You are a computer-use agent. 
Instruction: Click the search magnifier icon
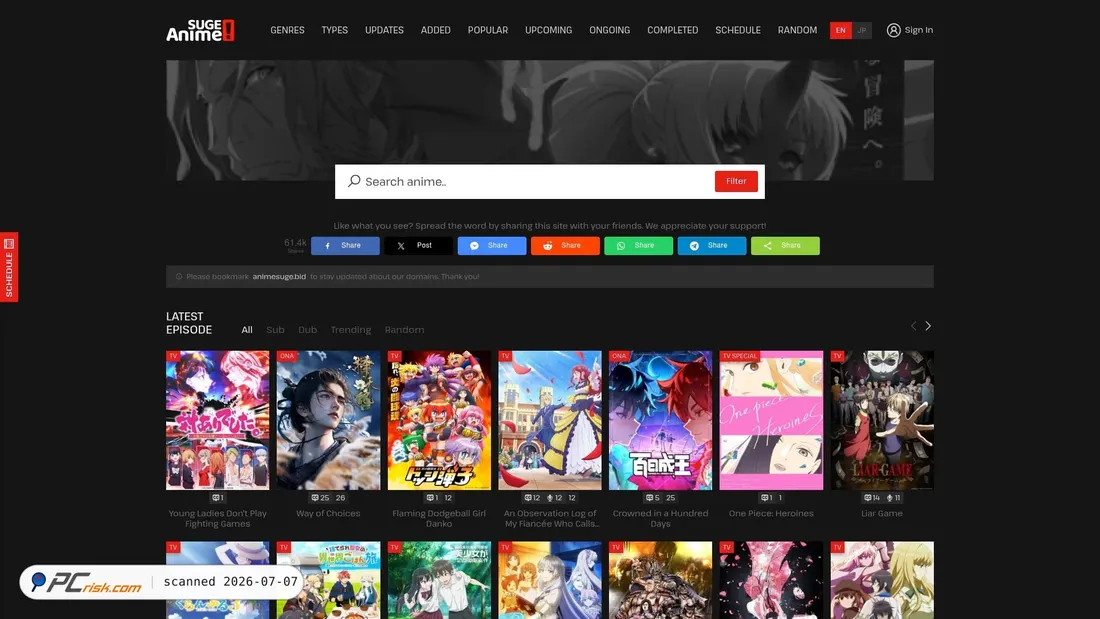[x=354, y=181]
